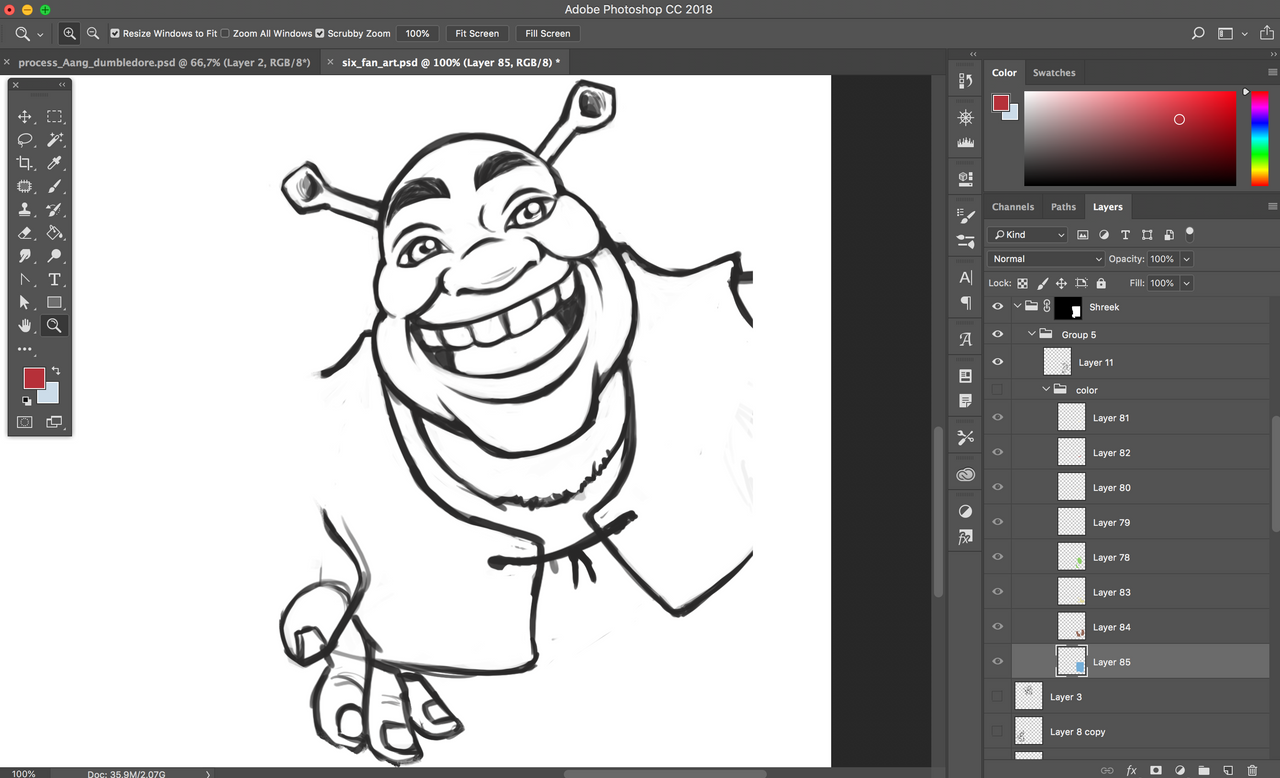The height and width of the screenshot is (778, 1280).
Task: Select the Crop tool
Action: point(25,163)
